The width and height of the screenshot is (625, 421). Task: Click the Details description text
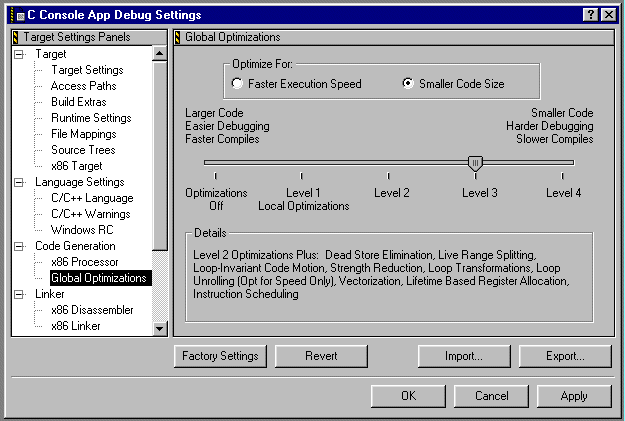381,274
